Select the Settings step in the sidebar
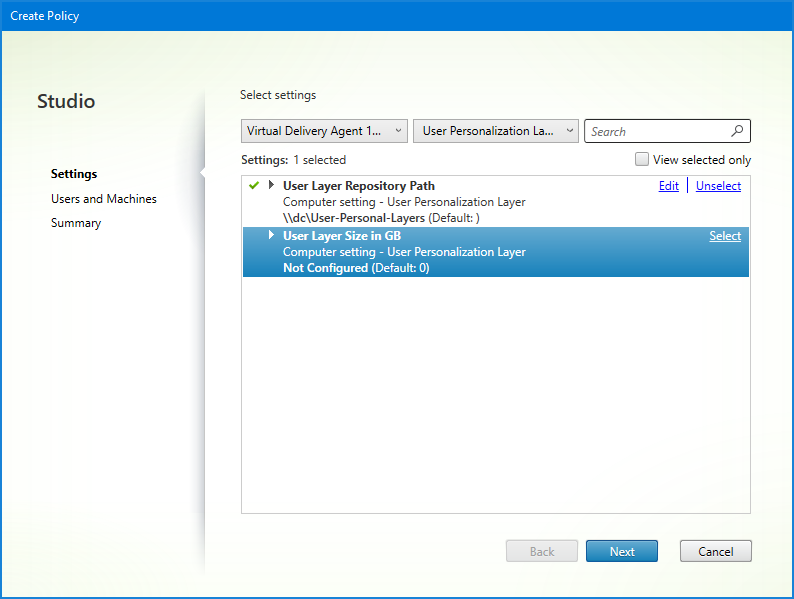The height and width of the screenshot is (599, 794). click(x=74, y=174)
